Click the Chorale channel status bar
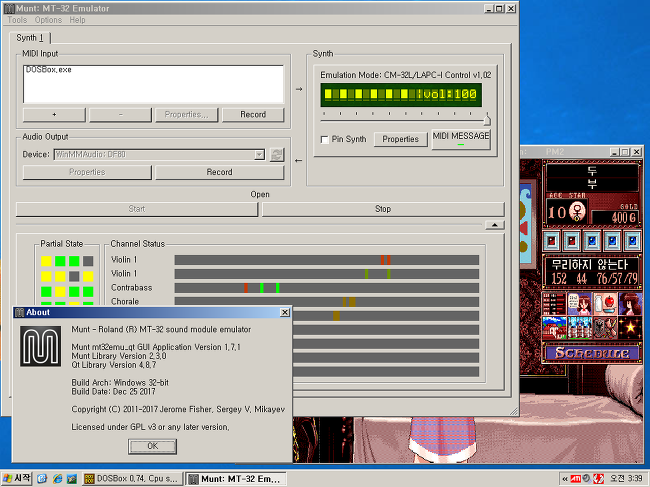 327,302
